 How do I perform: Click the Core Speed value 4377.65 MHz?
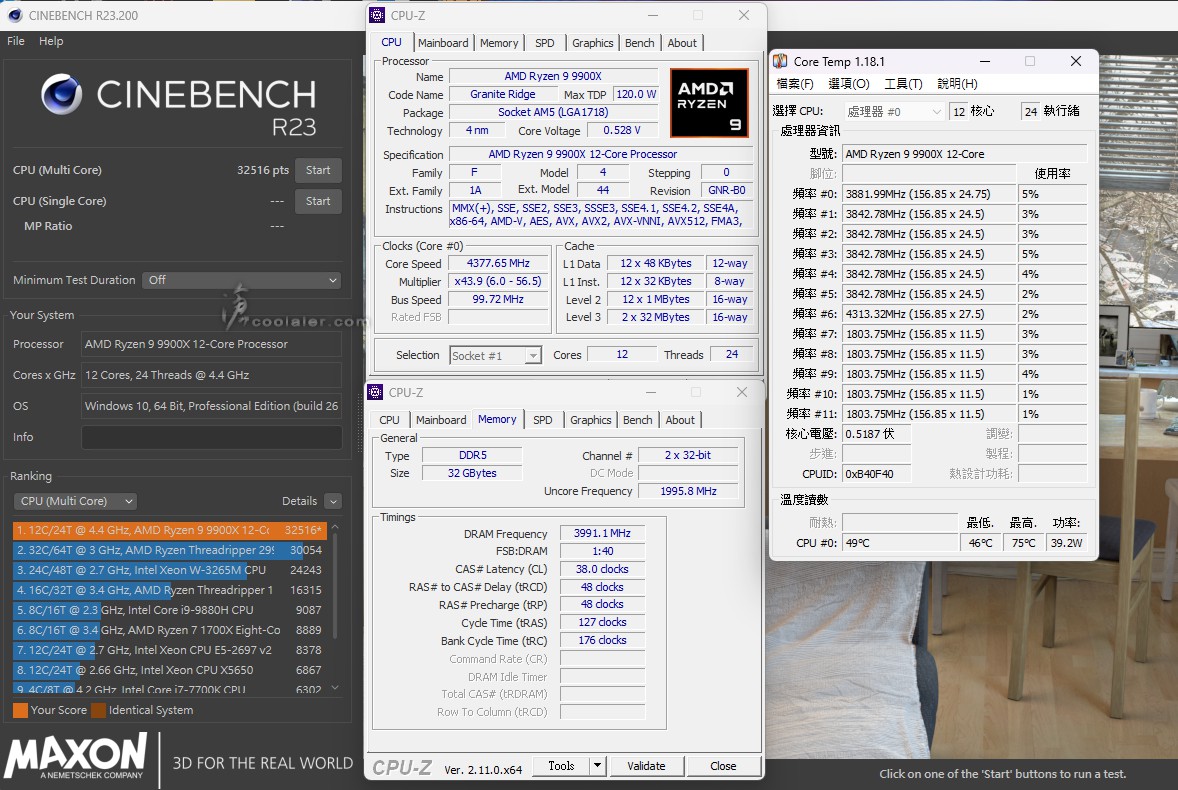click(498, 263)
